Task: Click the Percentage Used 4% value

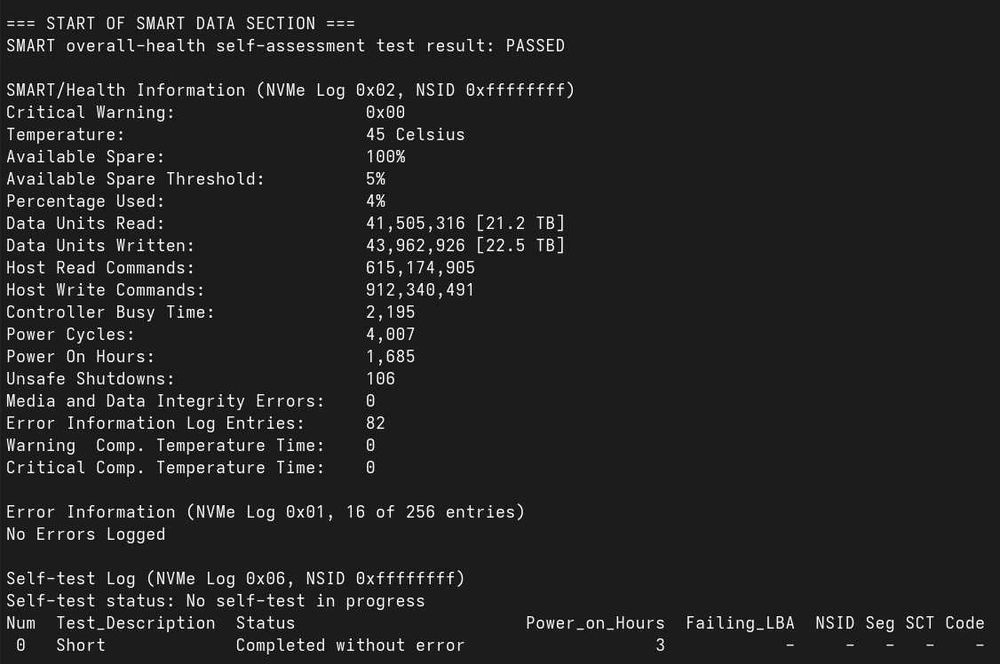Action: (x=375, y=201)
